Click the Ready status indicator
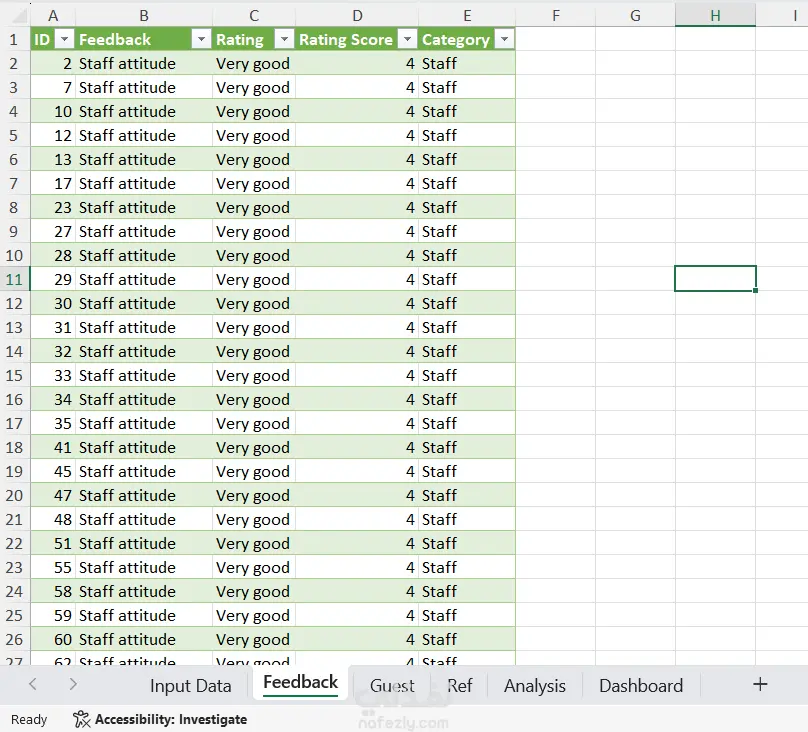 (x=29, y=719)
